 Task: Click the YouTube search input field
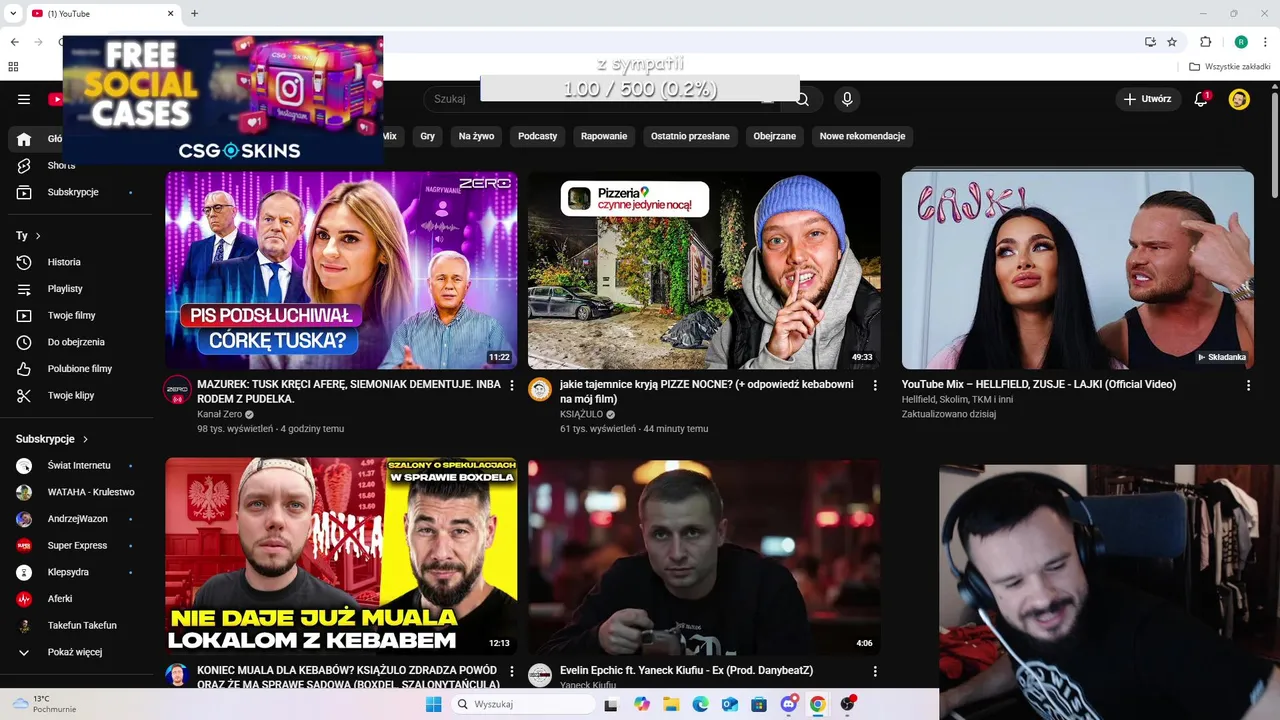(x=600, y=99)
